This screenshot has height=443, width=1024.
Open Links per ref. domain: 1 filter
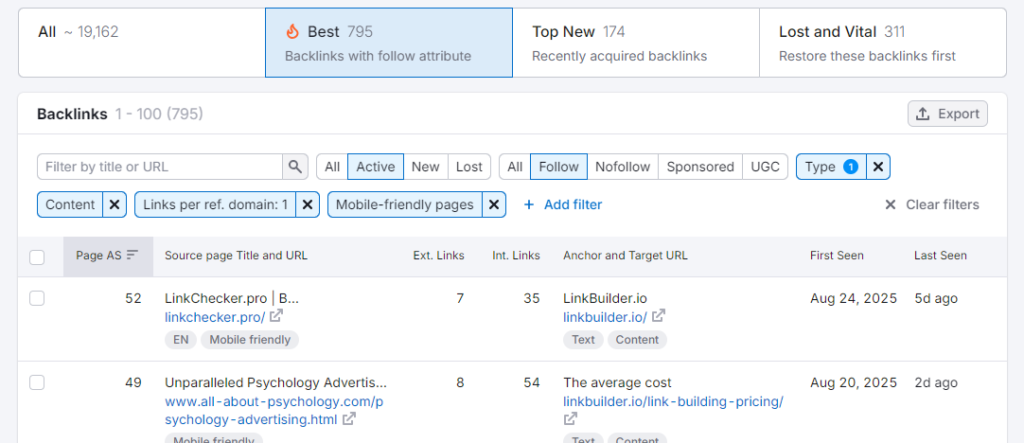pos(216,205)
